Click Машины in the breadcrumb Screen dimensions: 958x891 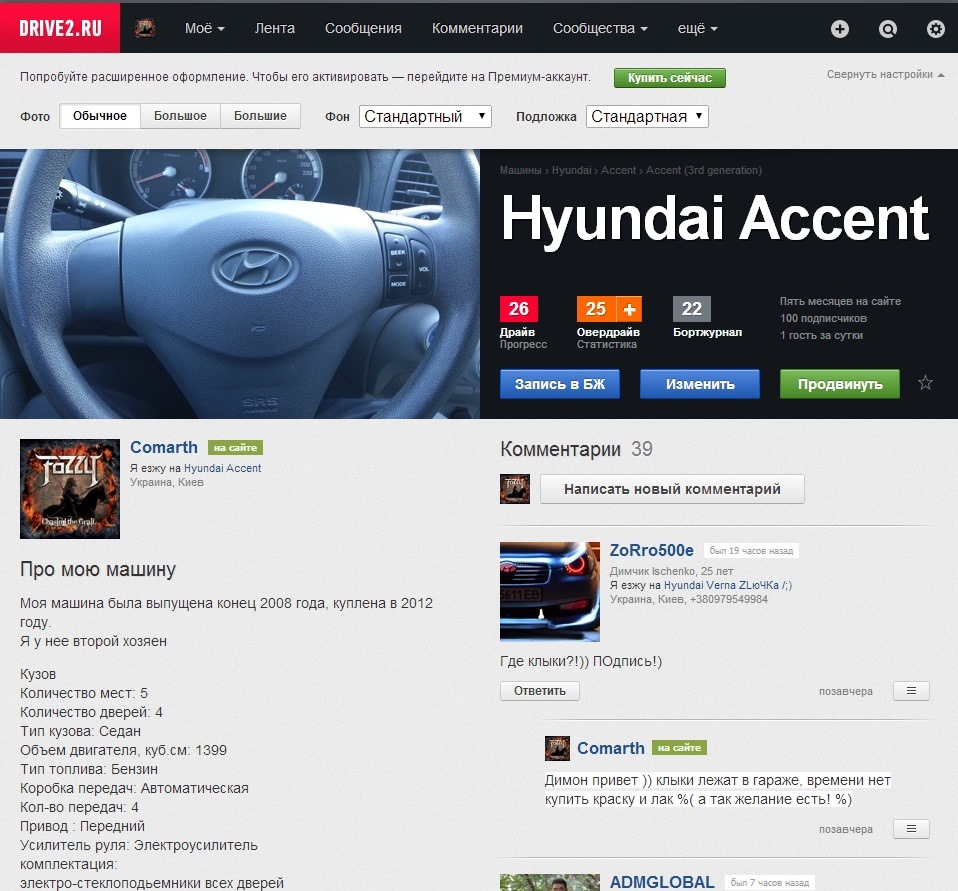tap(520, 170)
